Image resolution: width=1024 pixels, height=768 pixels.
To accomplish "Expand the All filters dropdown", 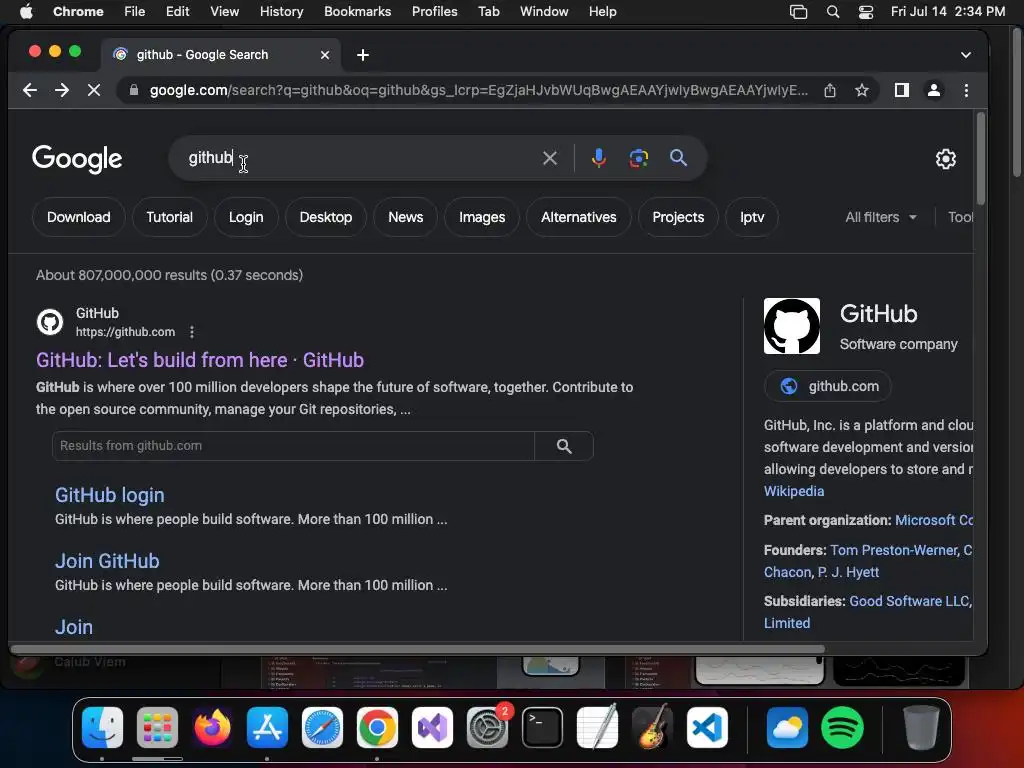I will [880, 217].
